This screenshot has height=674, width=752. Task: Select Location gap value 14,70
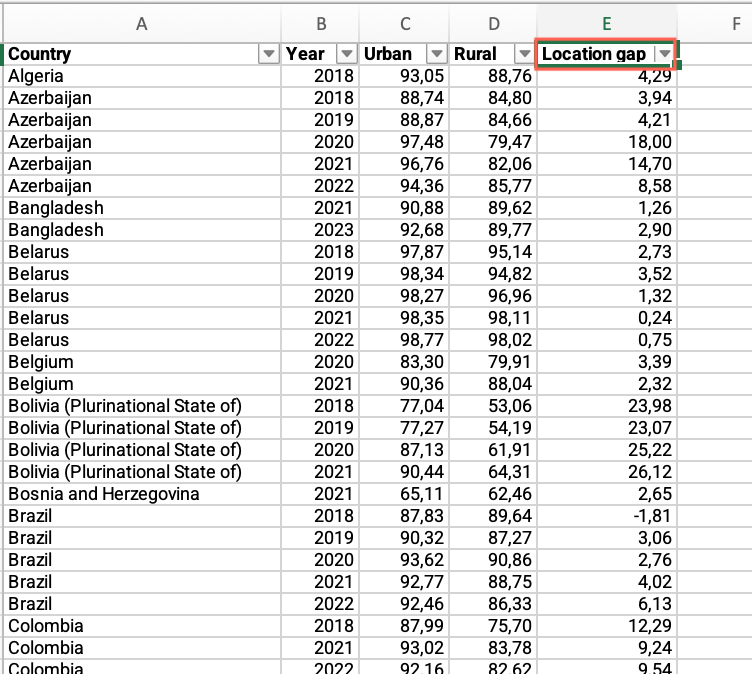pyautogui.click(x=607, y=164)
